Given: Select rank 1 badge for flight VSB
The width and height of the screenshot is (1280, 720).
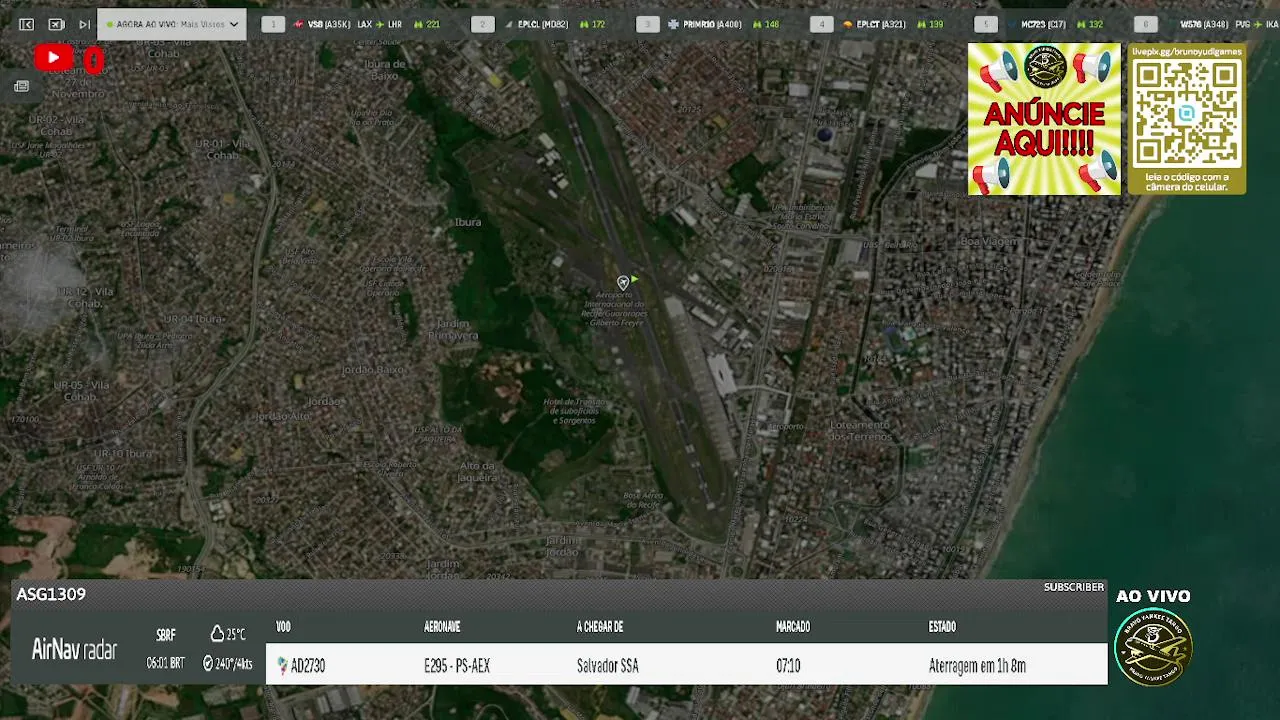Looking at the screenshot, I should (273, 24).
